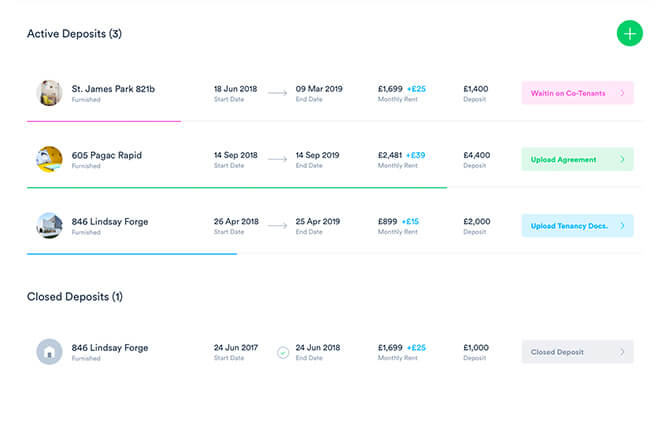The height and width of the screenshot is (430, 670).
Task: Click the closed deposit house icon
Action: [x=50, y=352]
